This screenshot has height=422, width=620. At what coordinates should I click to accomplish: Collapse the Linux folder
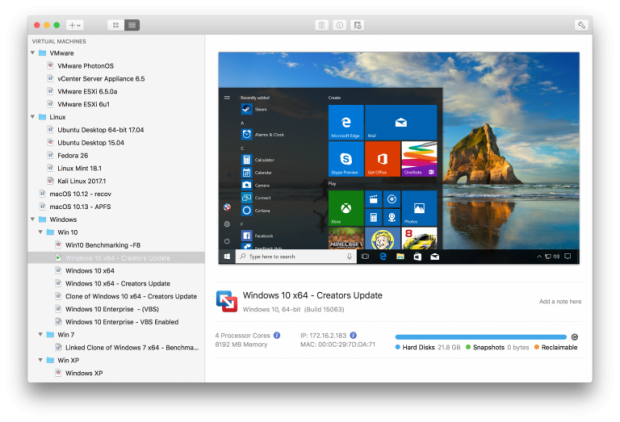pyautogui.click(x=33, y=117)
